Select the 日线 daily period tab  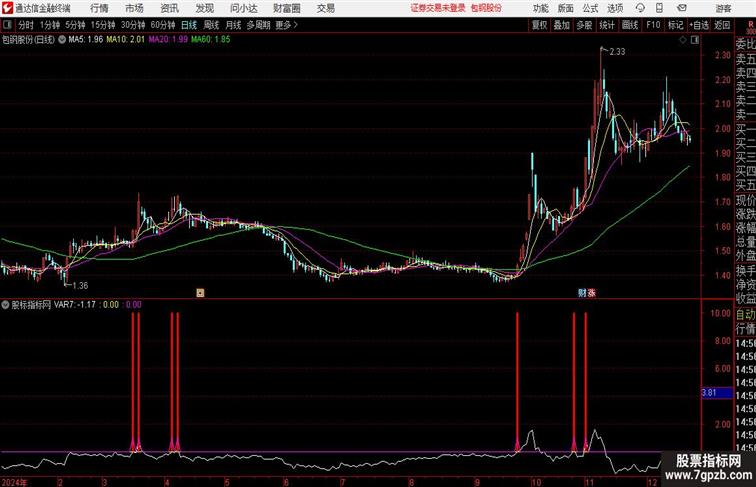coord(189,25)
